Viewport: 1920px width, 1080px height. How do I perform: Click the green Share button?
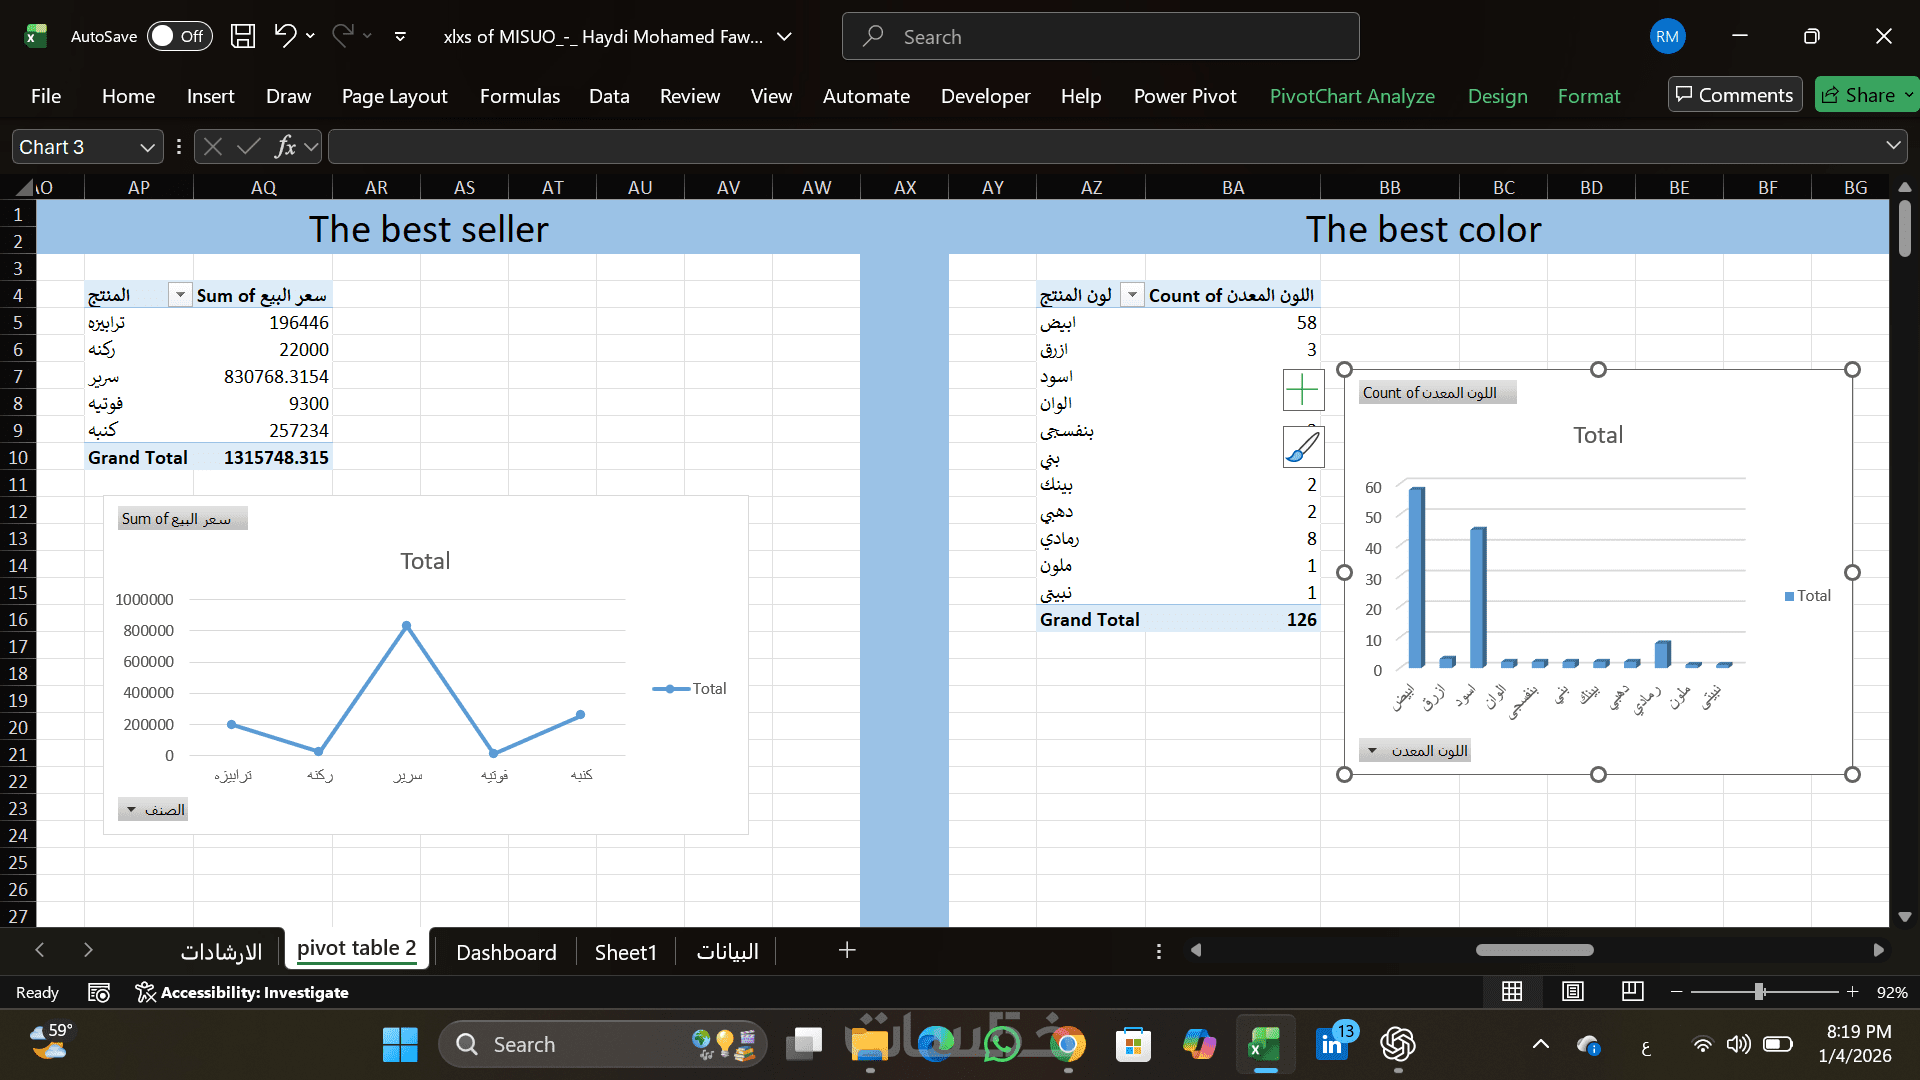[x=1858, y=95]
